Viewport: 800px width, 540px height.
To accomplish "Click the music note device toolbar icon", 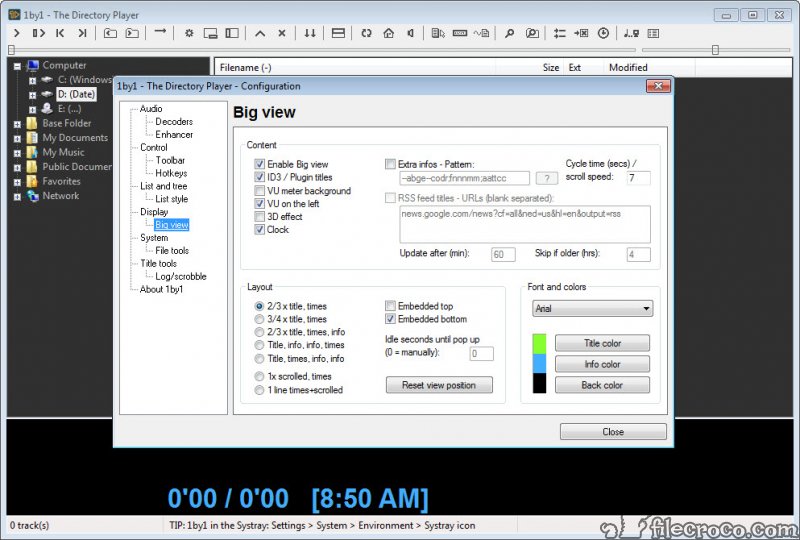I will (x=631, y=33).
